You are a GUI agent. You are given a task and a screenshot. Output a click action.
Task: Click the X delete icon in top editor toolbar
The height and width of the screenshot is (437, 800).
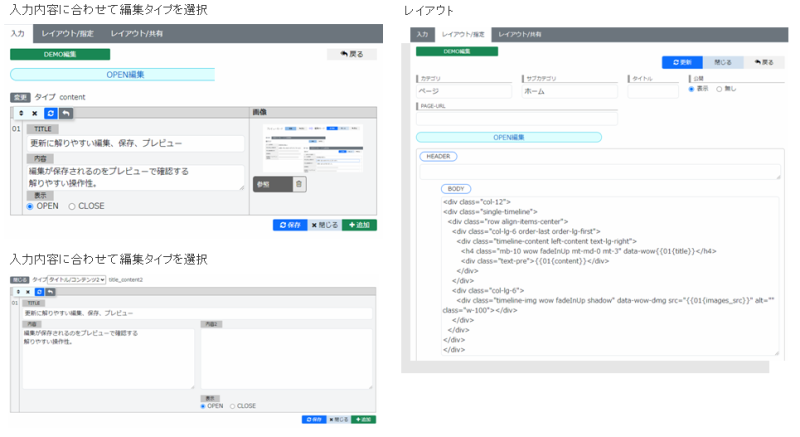(34, 114)
